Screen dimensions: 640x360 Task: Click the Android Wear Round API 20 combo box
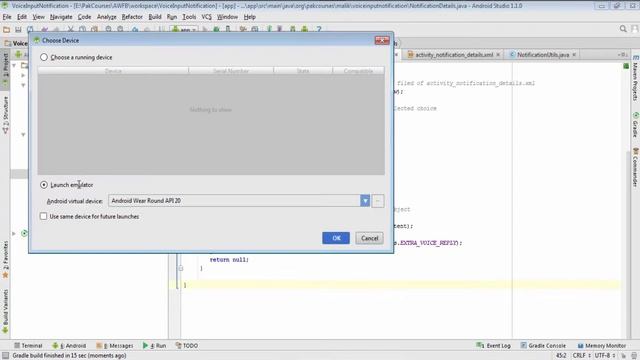pyautogui.click(x=239, y=200)
